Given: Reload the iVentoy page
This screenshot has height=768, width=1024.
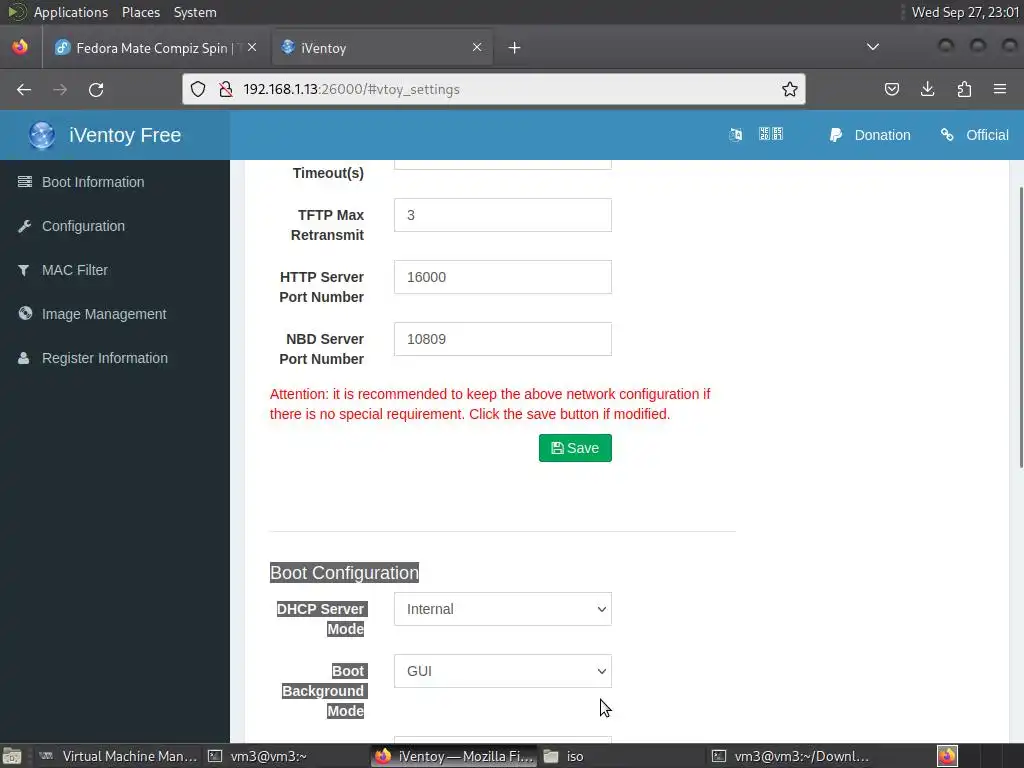Looking at the screenshot, I should (96, 89).
